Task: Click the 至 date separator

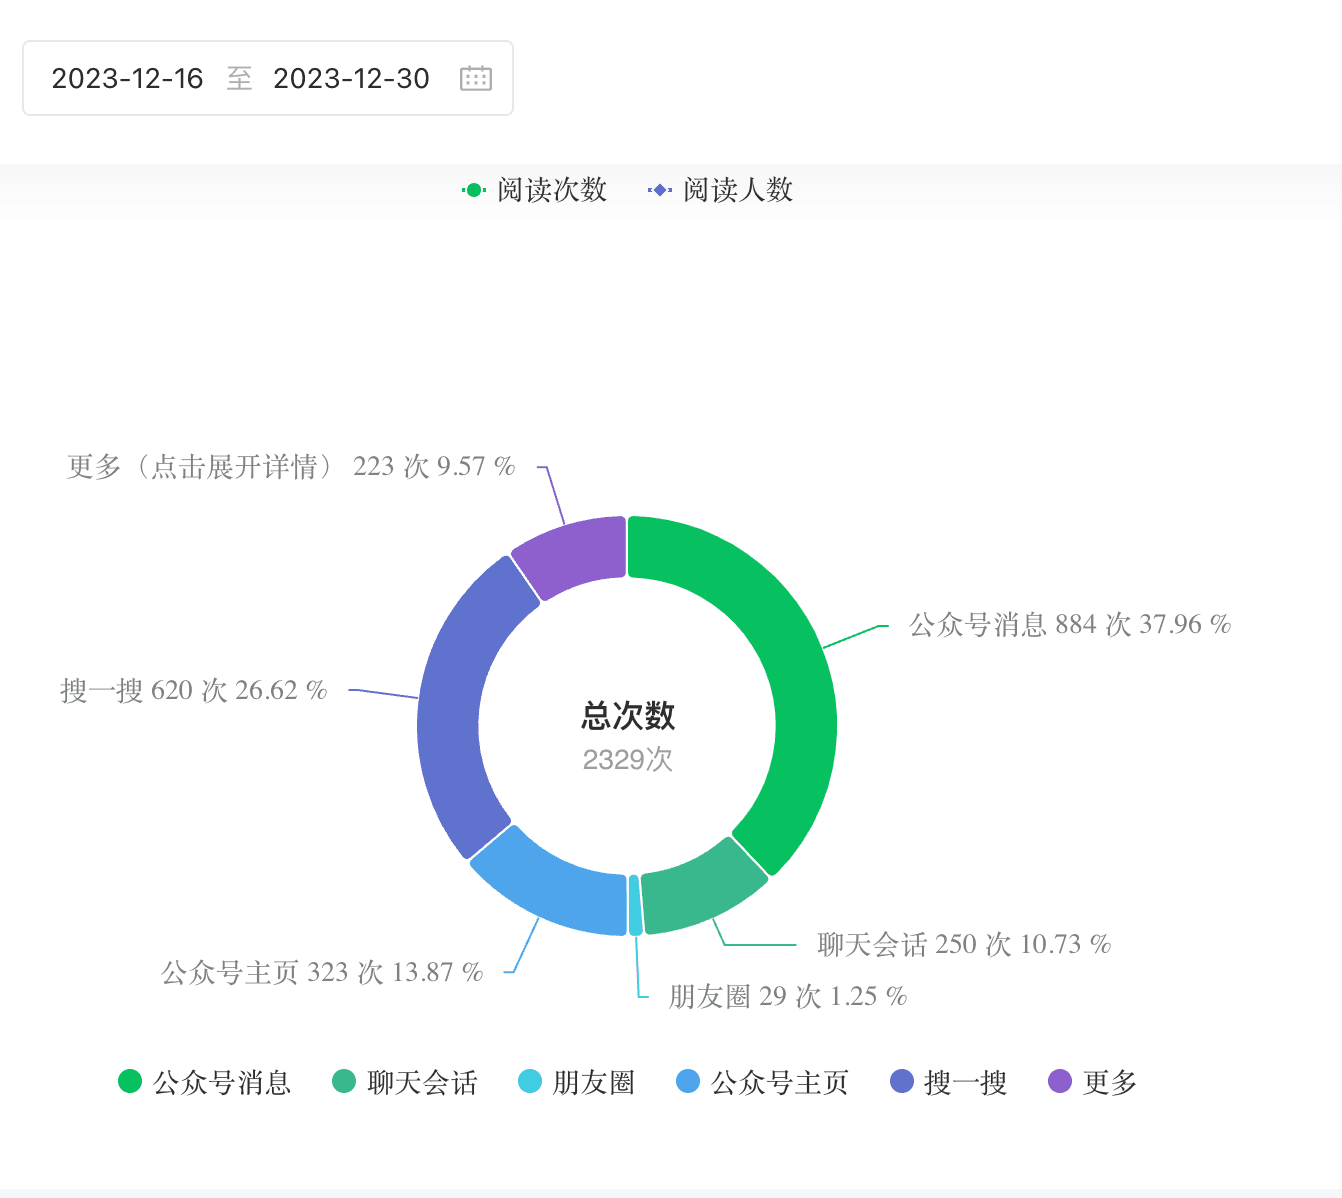Action: (239, 78)
